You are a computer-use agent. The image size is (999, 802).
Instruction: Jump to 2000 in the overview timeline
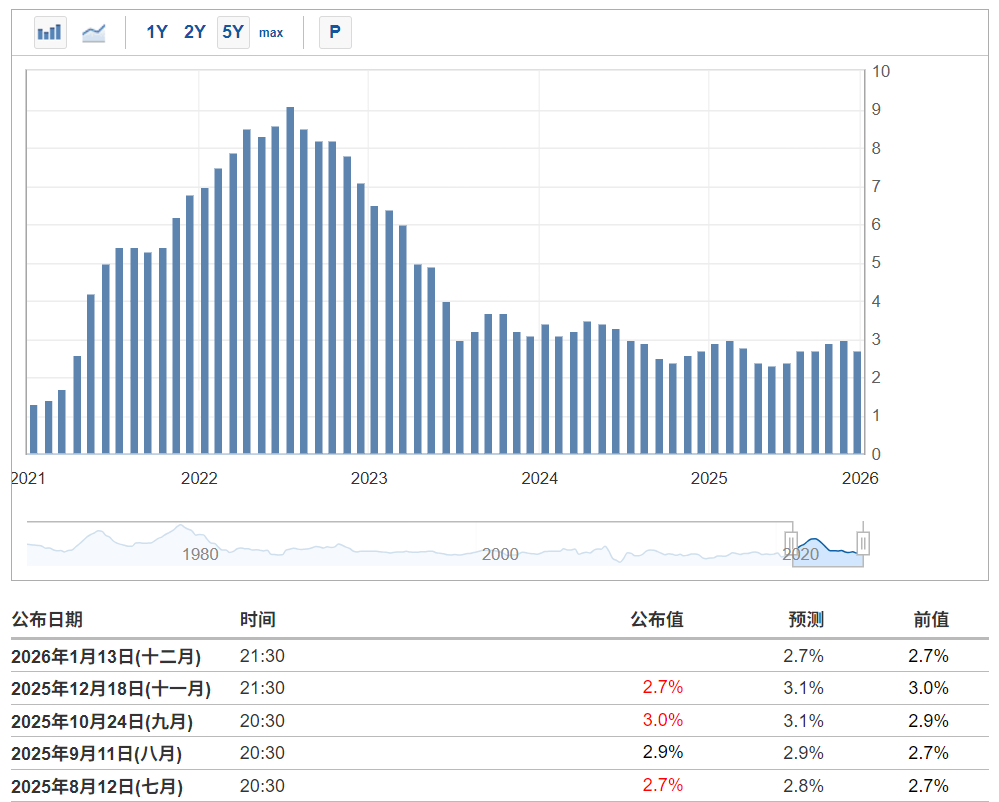(x=500, y=554)
